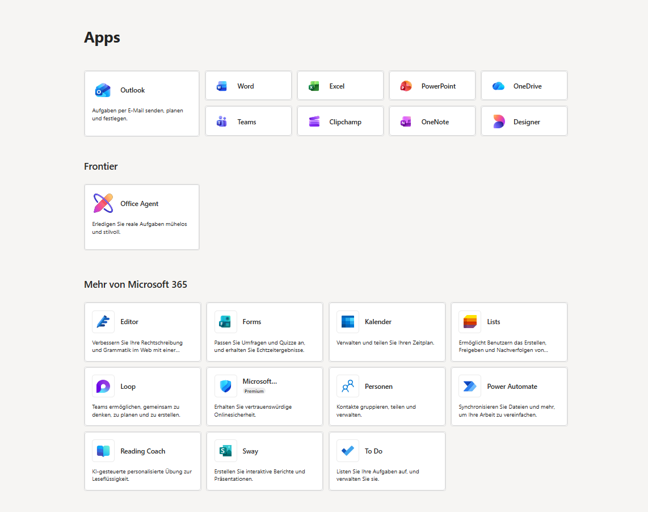Click the Editor title text
Viewport: 648px width, 512px height.
(x=129, y=321)
